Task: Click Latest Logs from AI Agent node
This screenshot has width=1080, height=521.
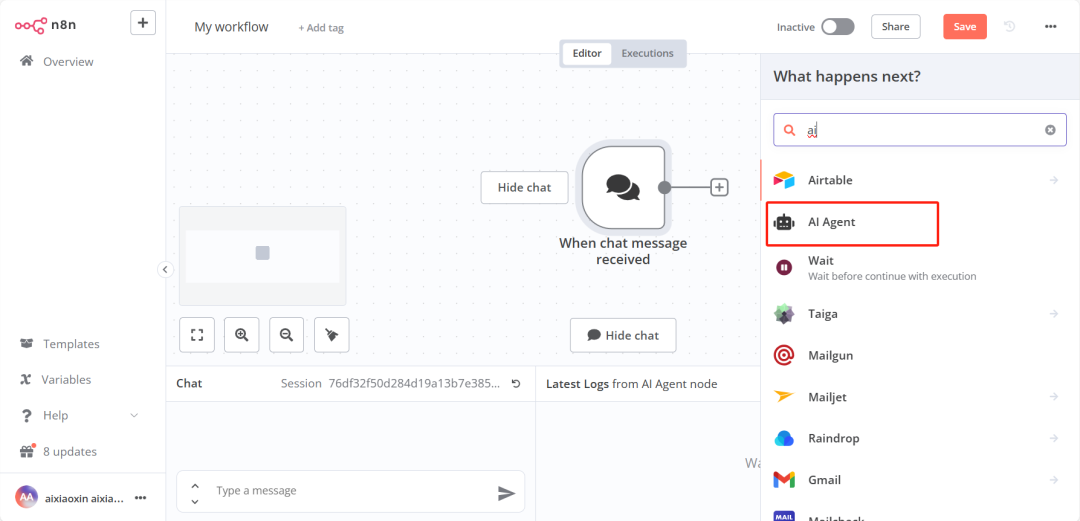Action: (632, 384)
